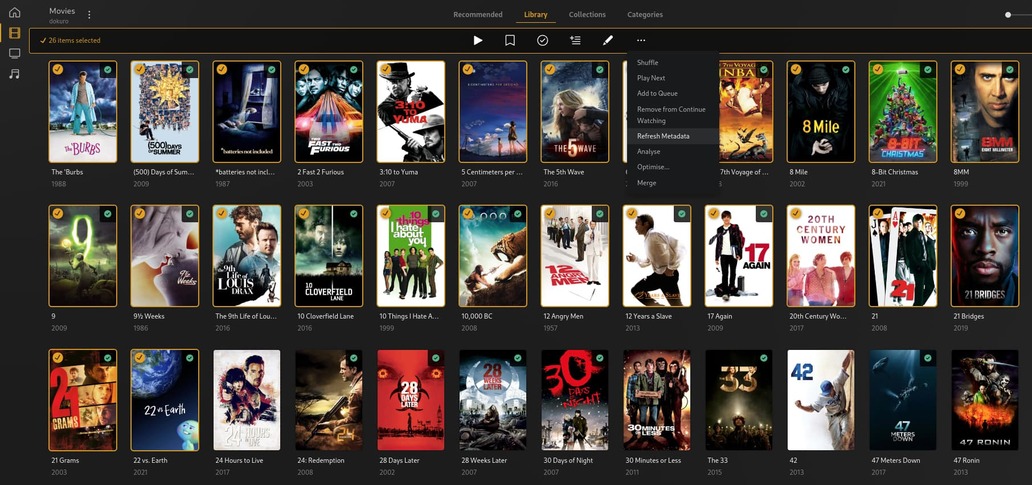Choose Play Next from the menu
Viewport: 1032px width, 485px height.
click(673, 78)
